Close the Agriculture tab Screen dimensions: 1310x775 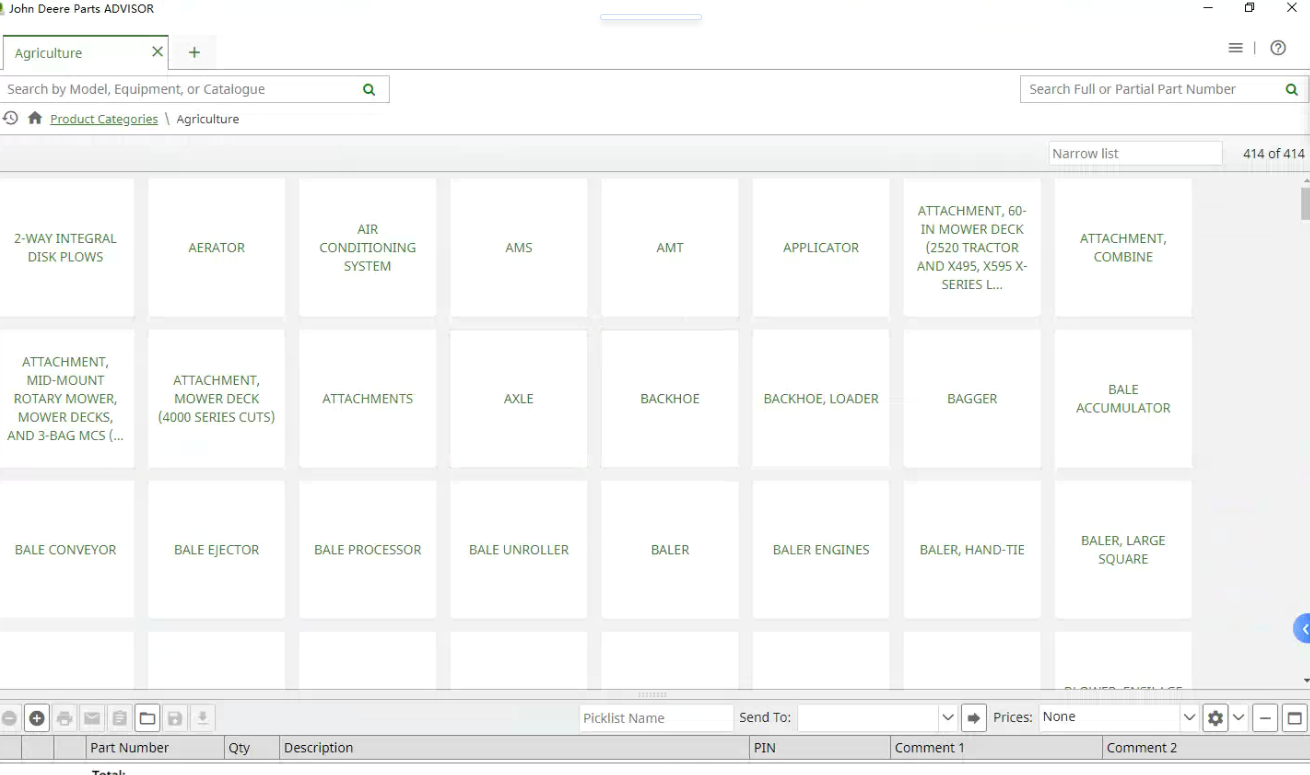coord(157,52)
